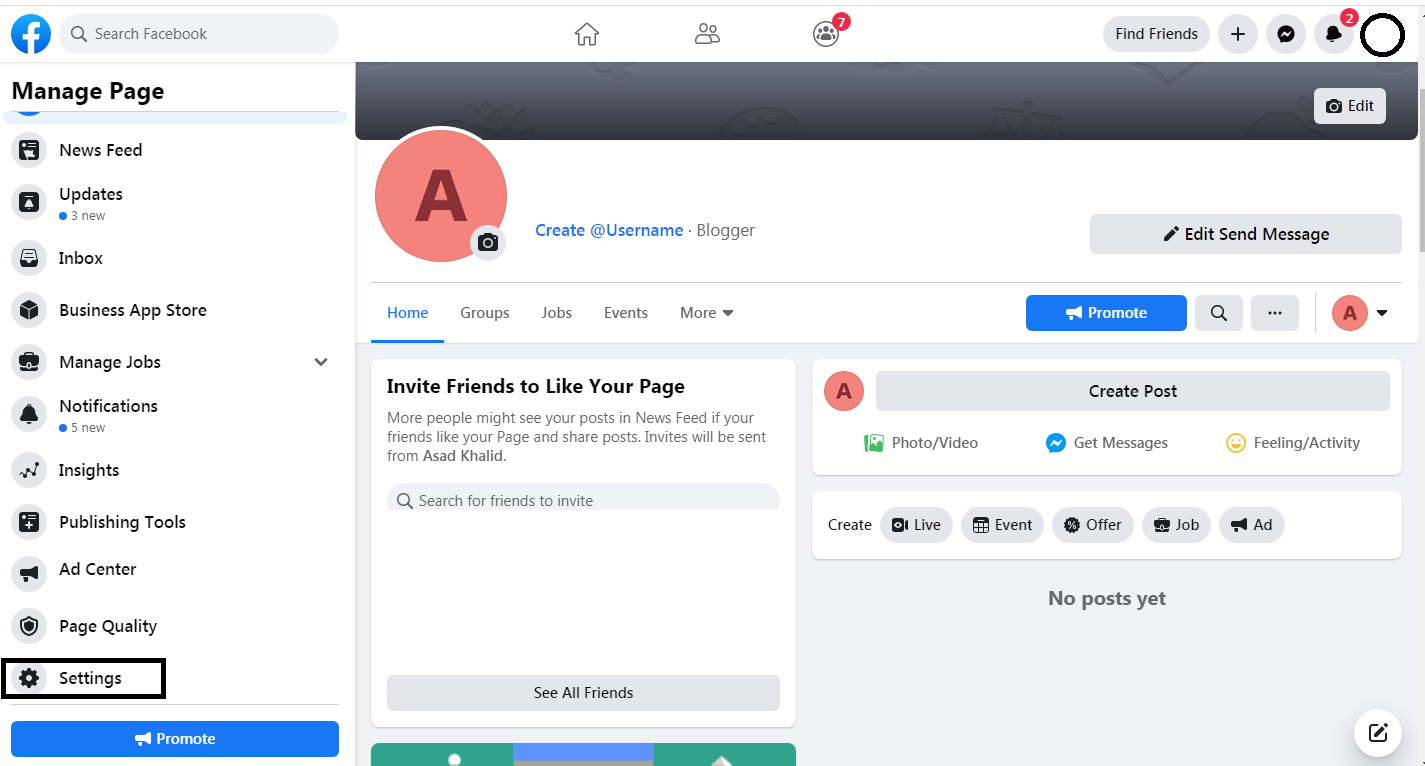Click the floating compose message icon
The height and width of the screenshot is (766, 1425).
[x=1378, y=733]
